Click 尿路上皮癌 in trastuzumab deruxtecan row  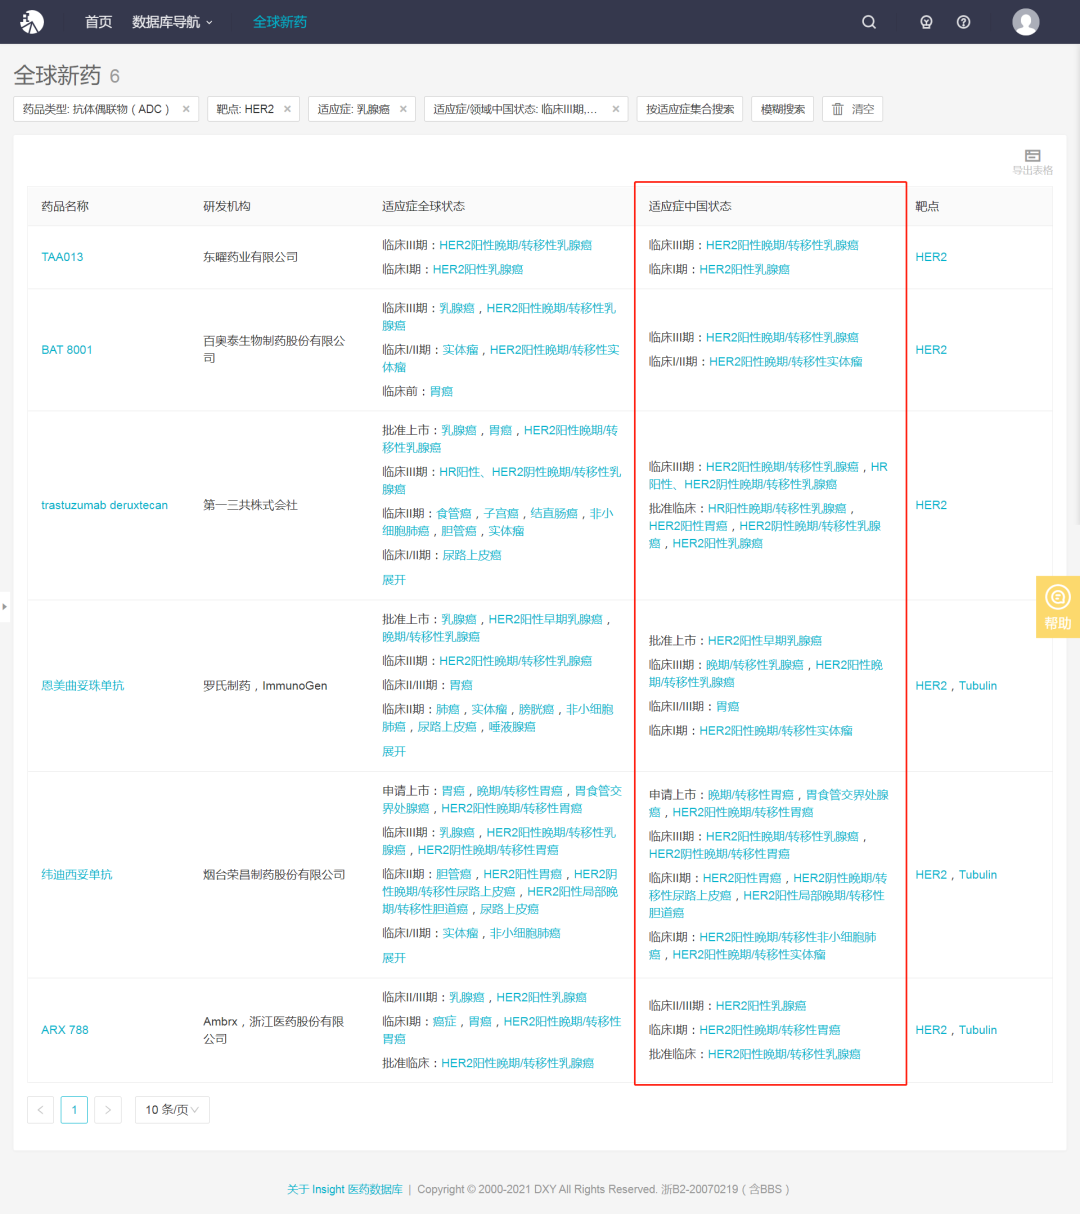click(472, 555)
